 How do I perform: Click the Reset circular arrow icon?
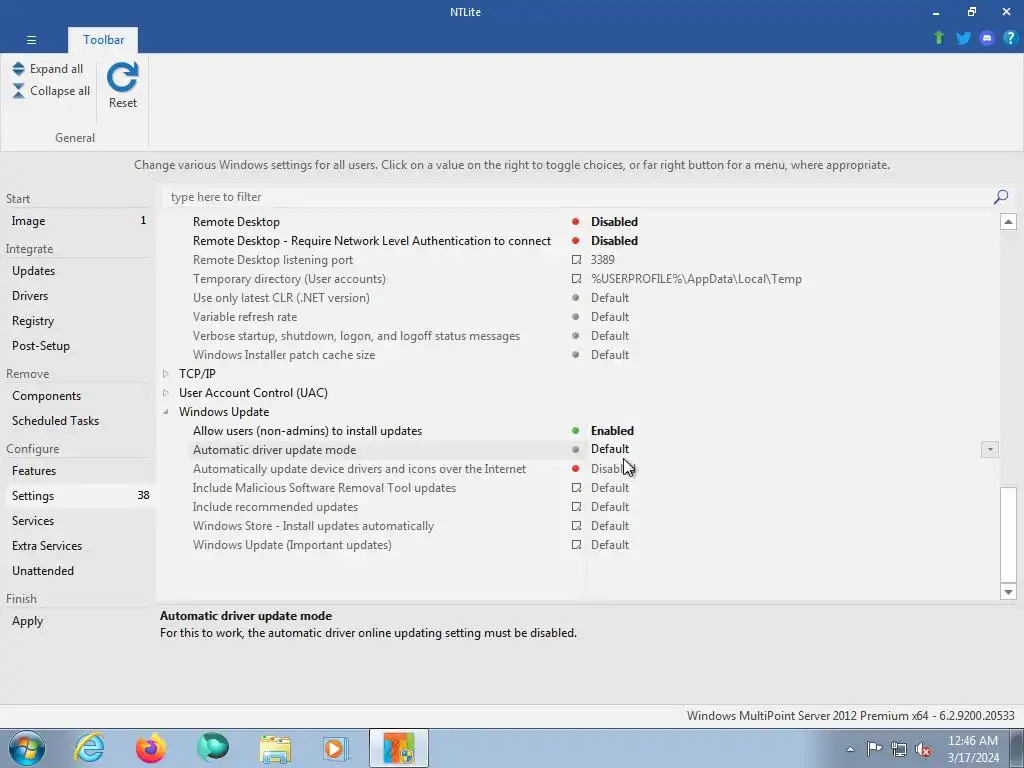tap(123, 77)
